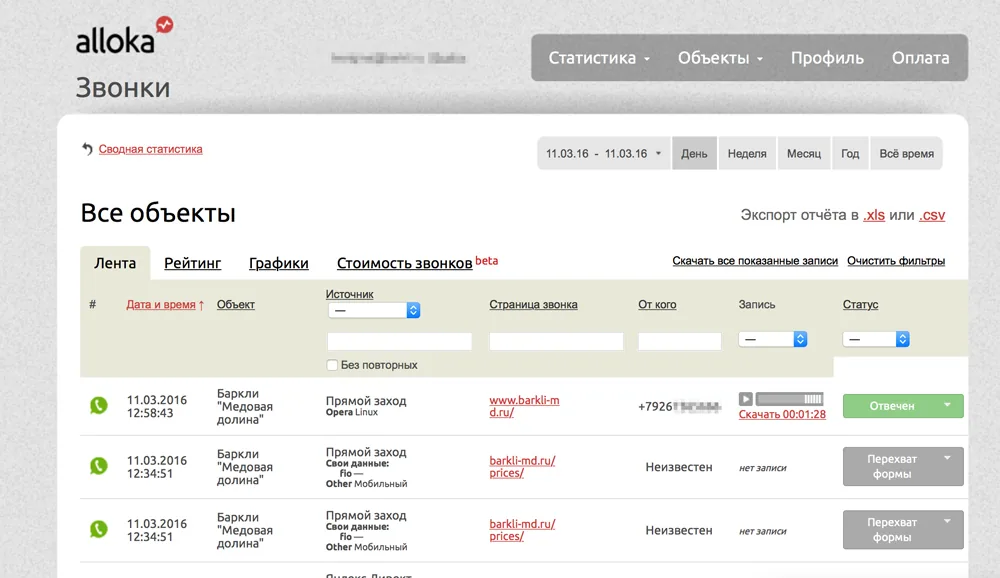
Task: Click the Страница звонка filter field
Action: coord(556,341)
